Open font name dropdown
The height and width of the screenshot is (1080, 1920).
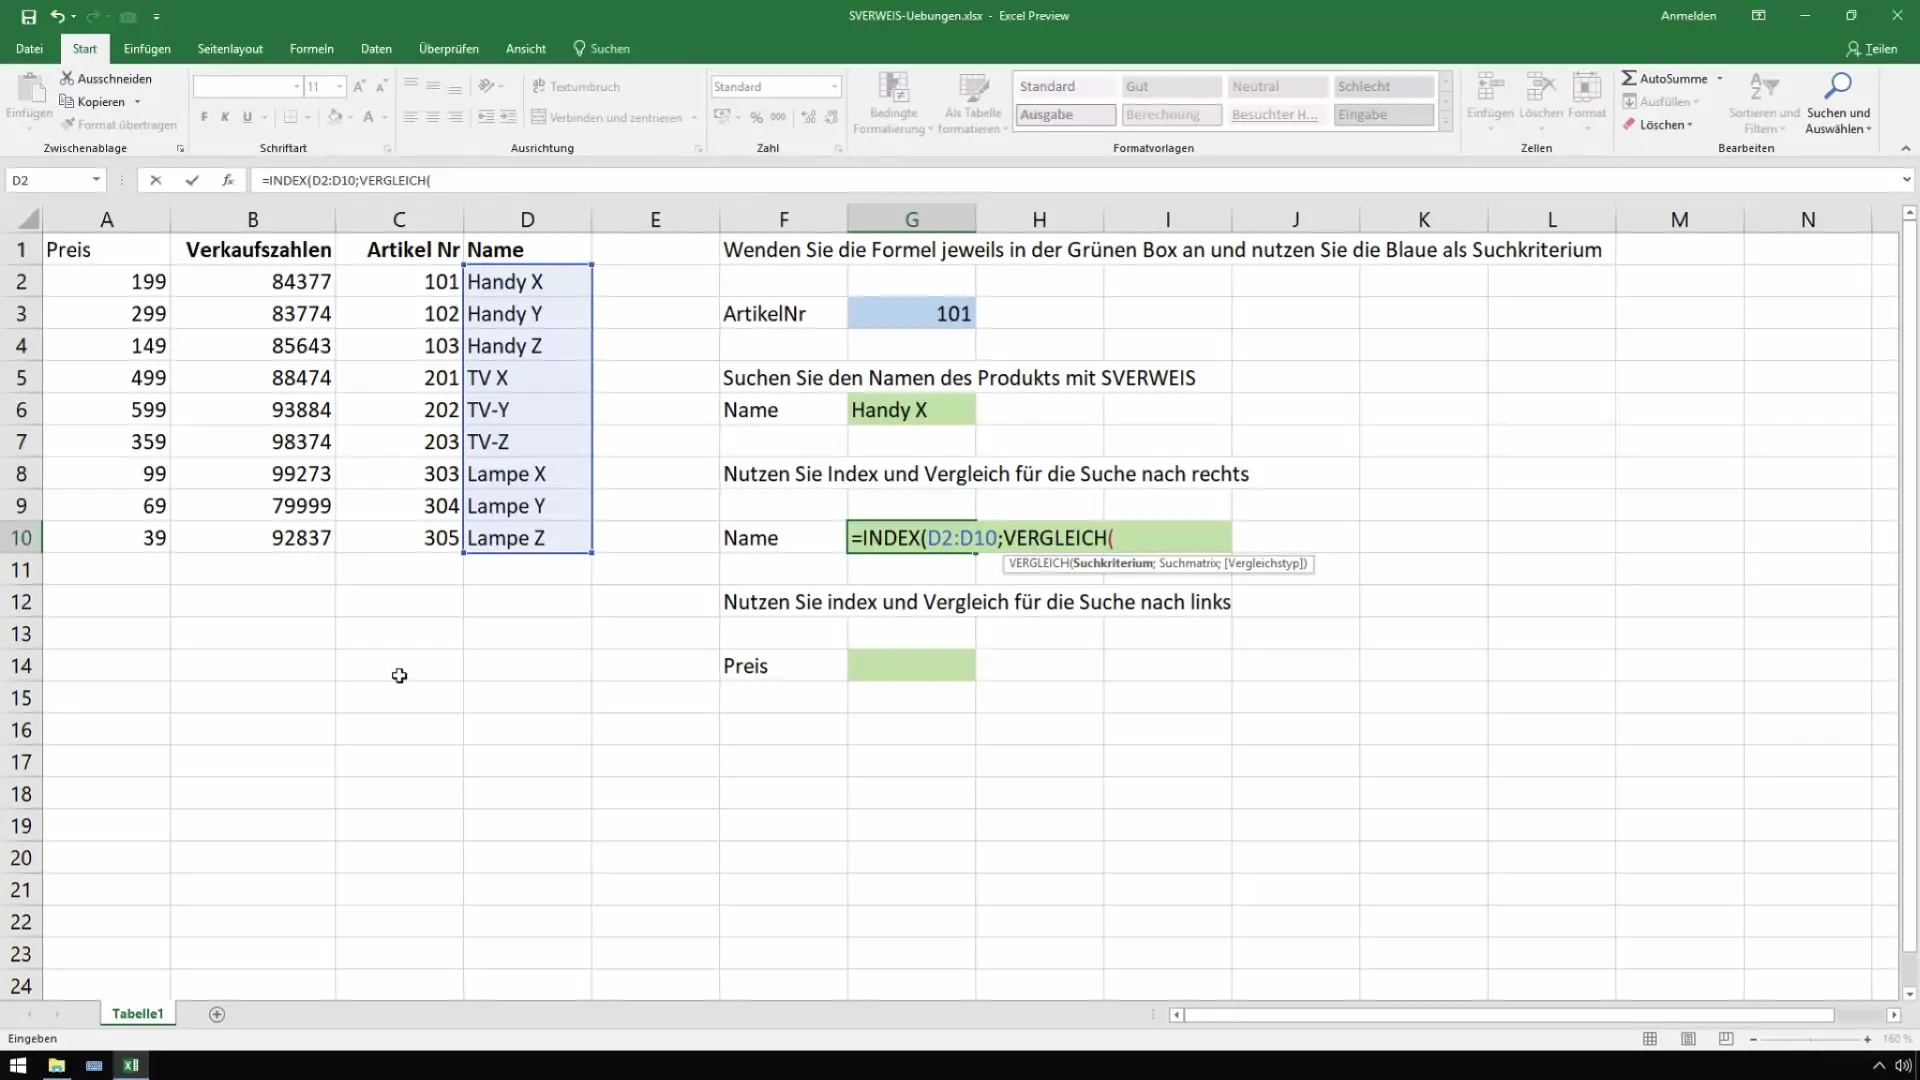pos(296,87)
